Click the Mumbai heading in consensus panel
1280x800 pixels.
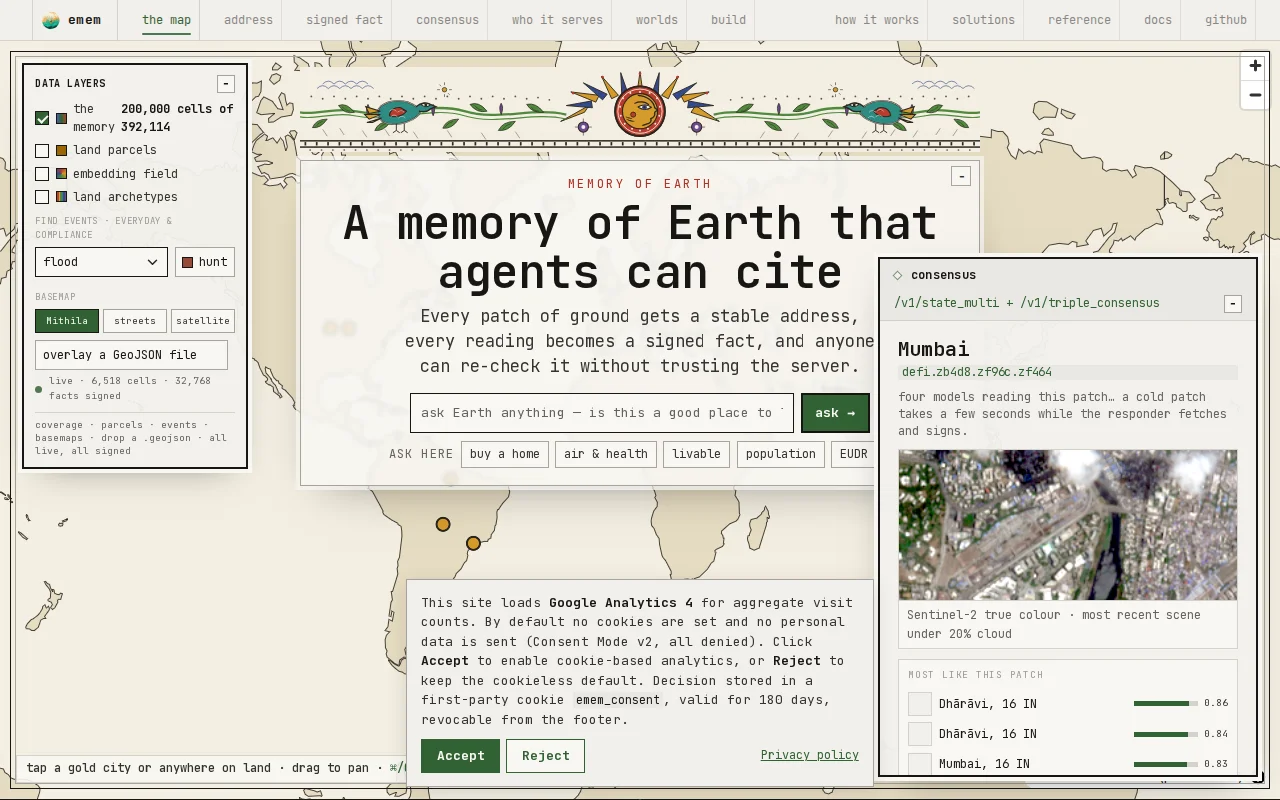tap(934, 349)
